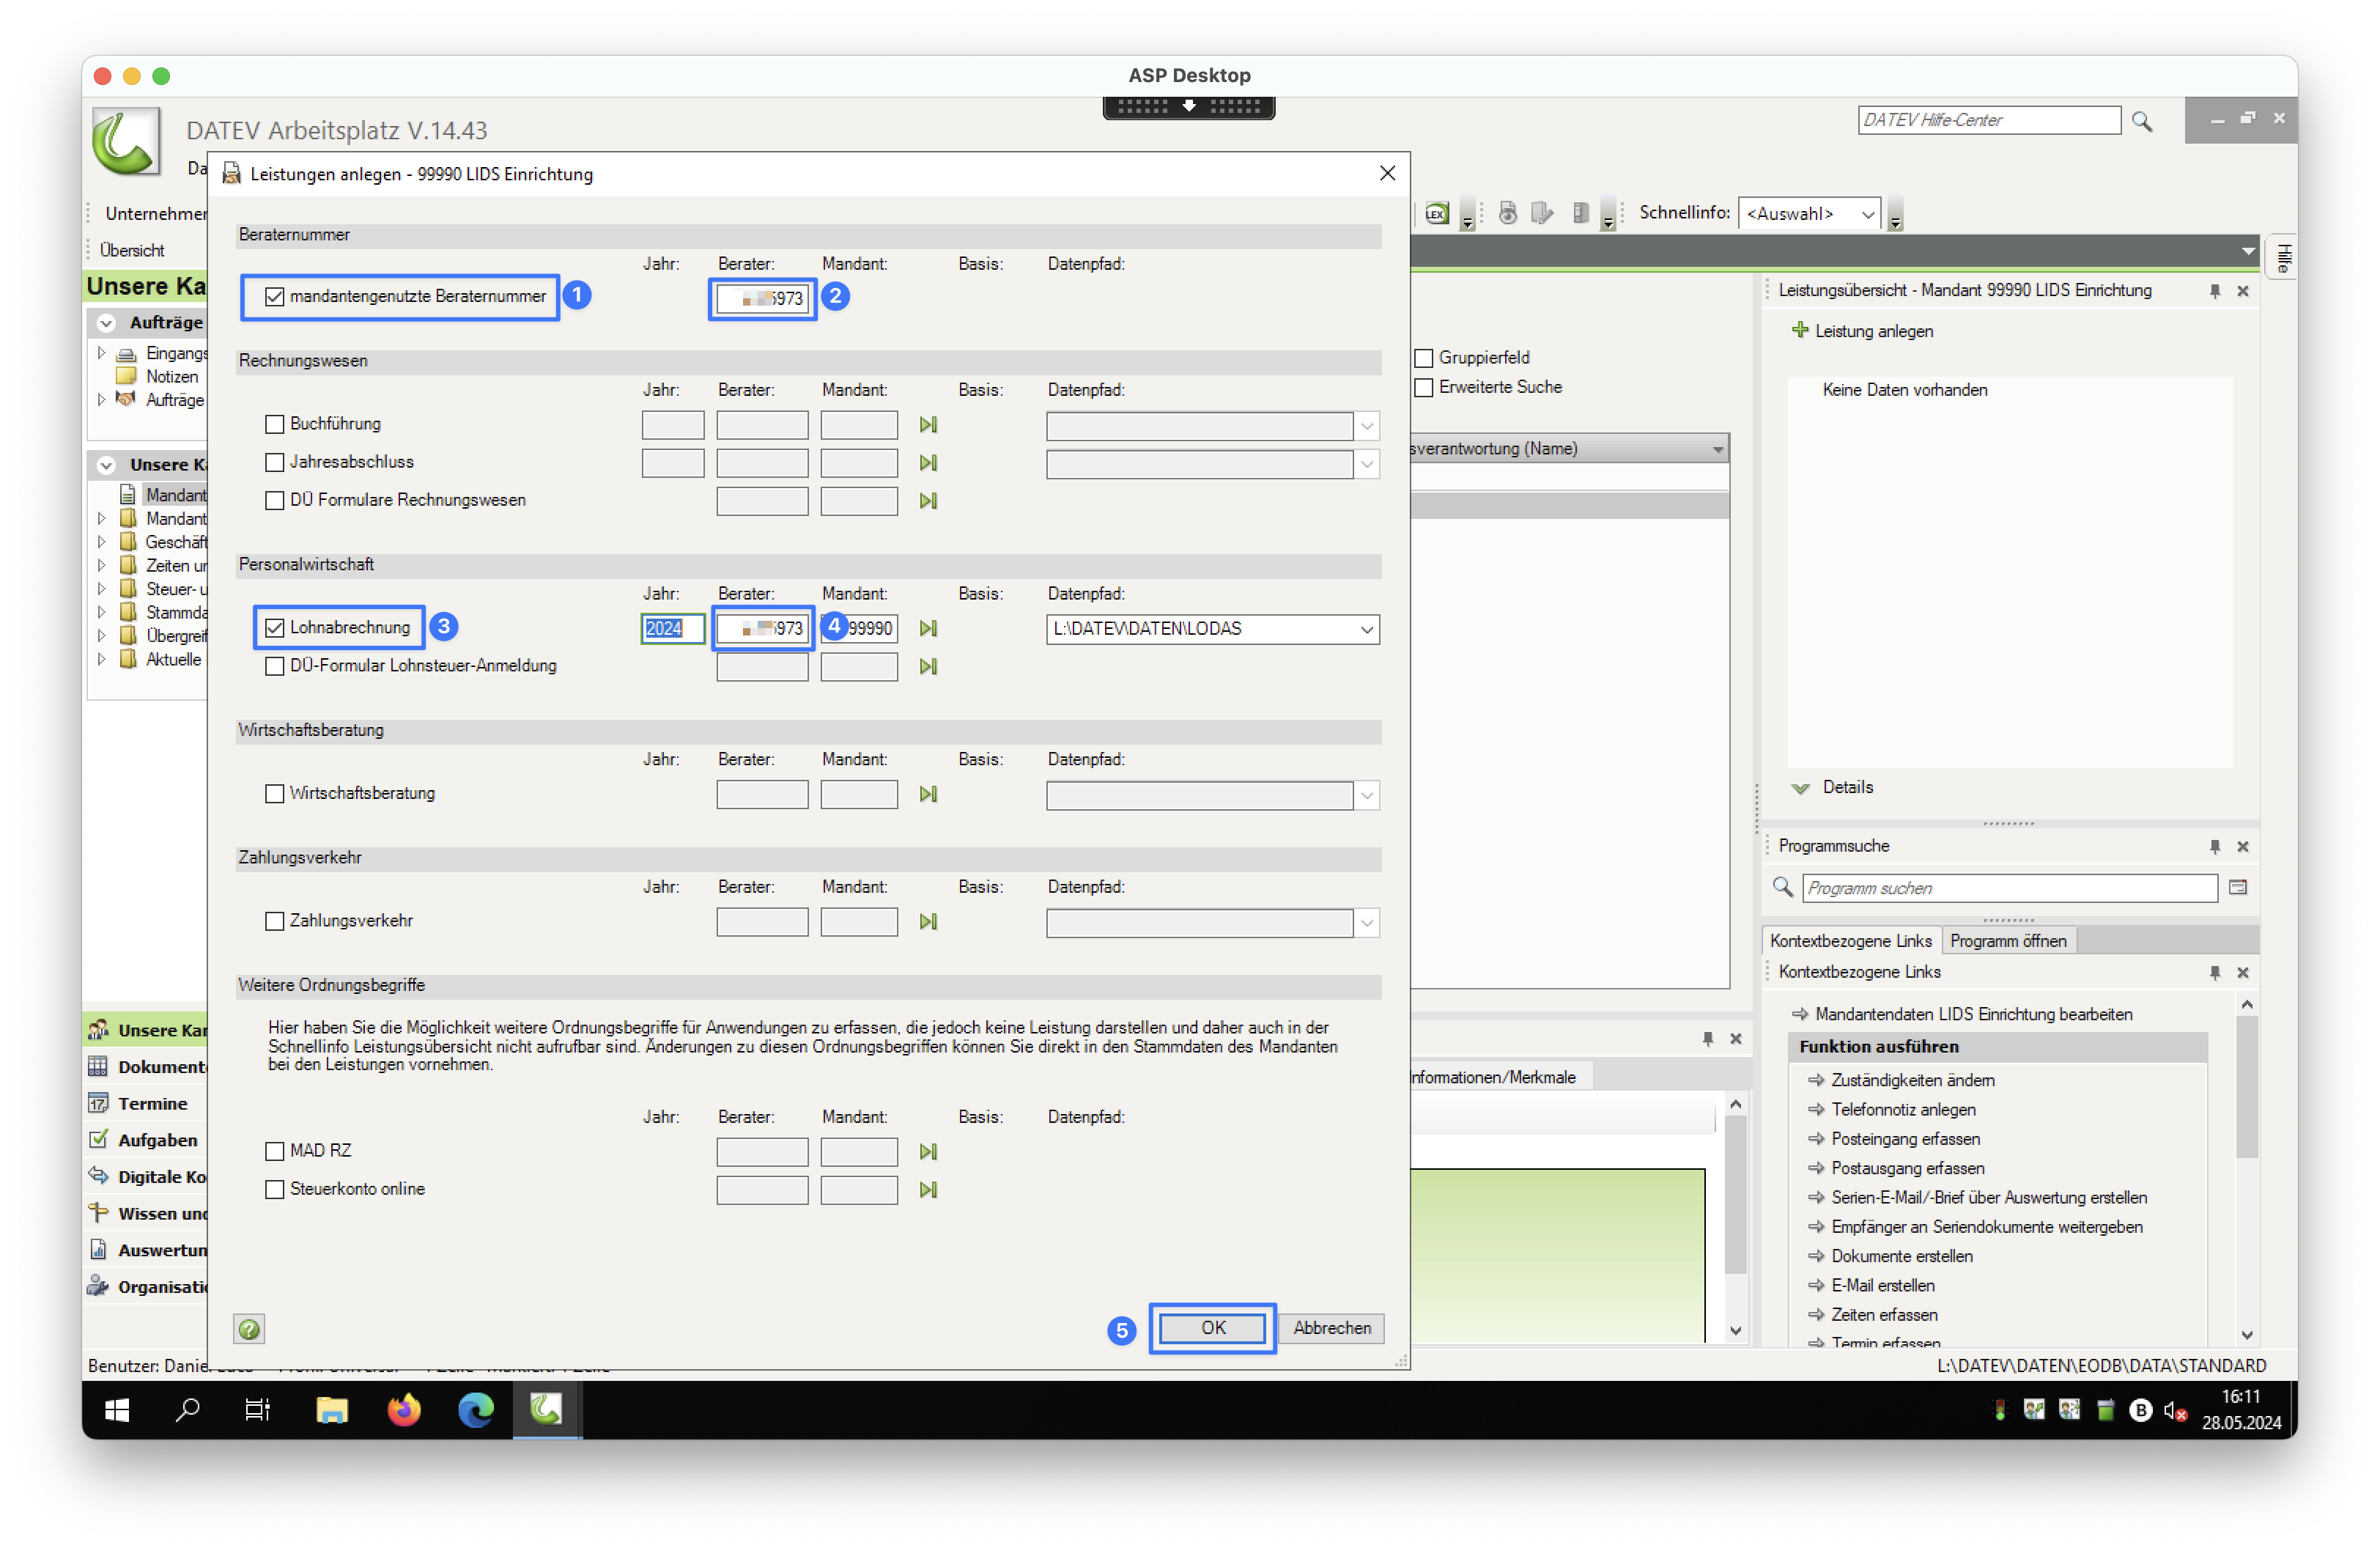Open the Lohnabrechnung Datenpfad dropdown

click(1366, 629)
